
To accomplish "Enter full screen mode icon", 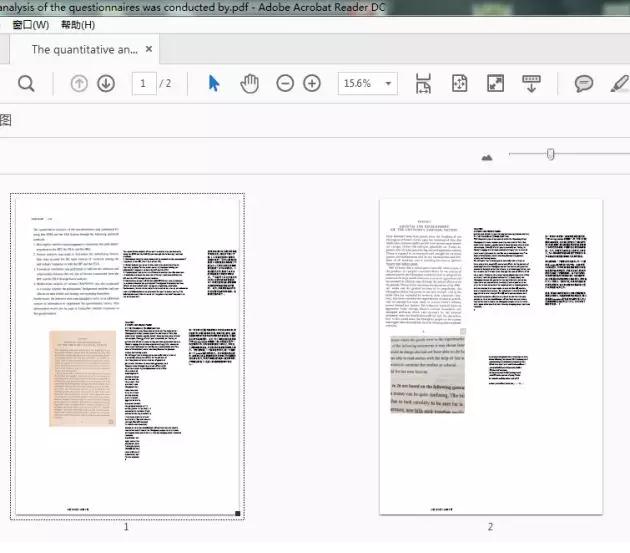I will coord(495,84).
